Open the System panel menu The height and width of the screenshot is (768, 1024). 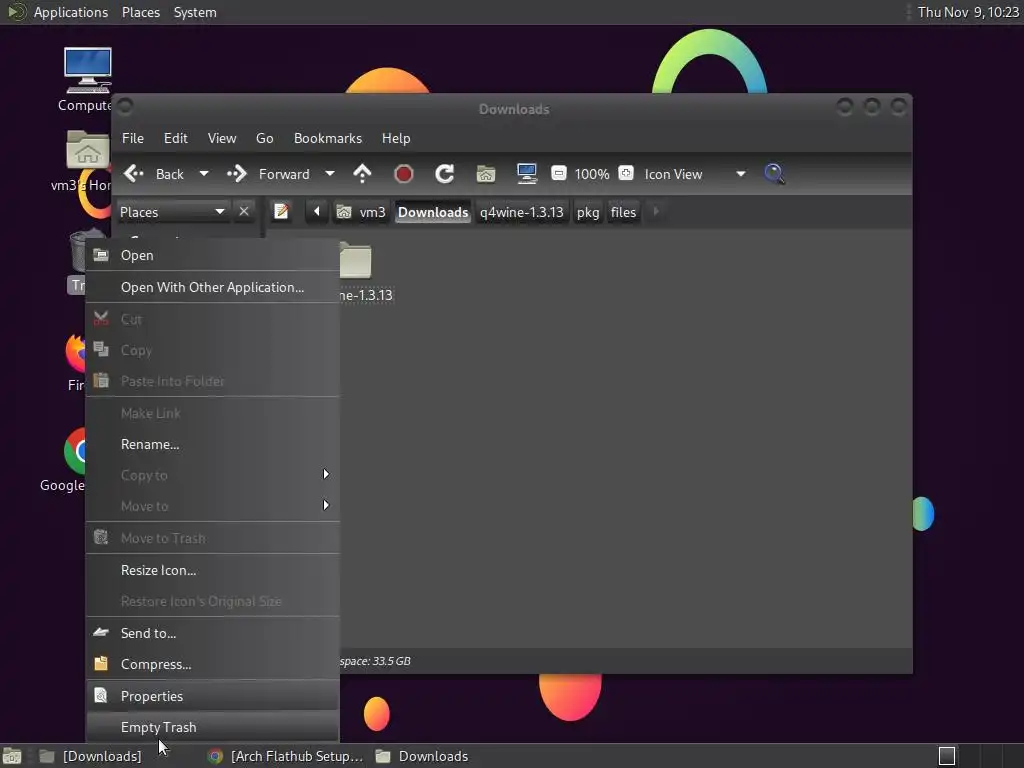[195, 12]
